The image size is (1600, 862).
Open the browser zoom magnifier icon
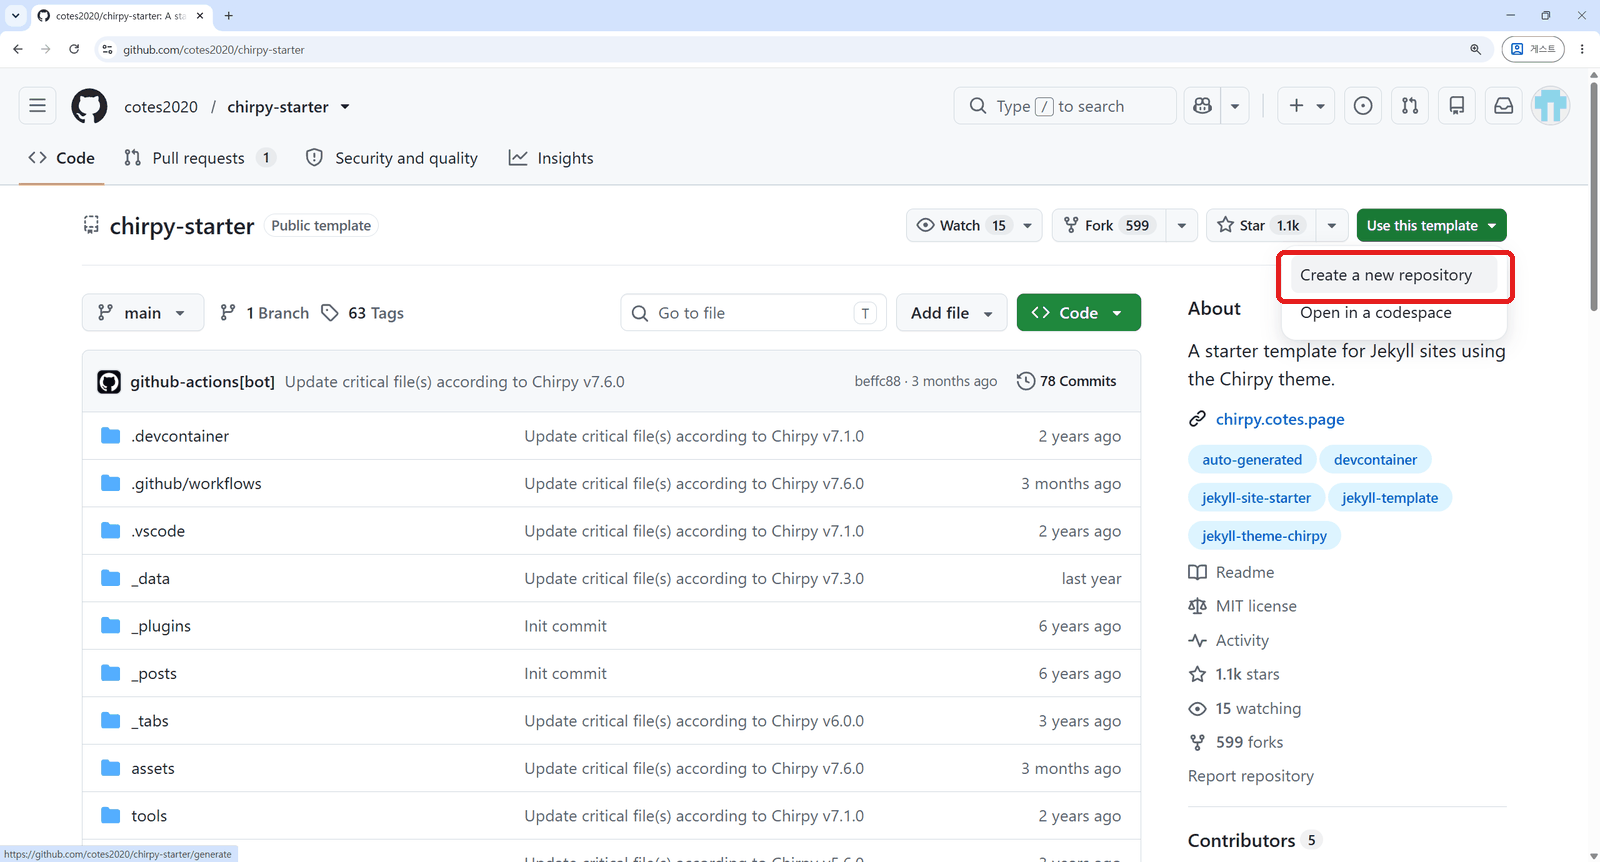[x=1475, y=49]
